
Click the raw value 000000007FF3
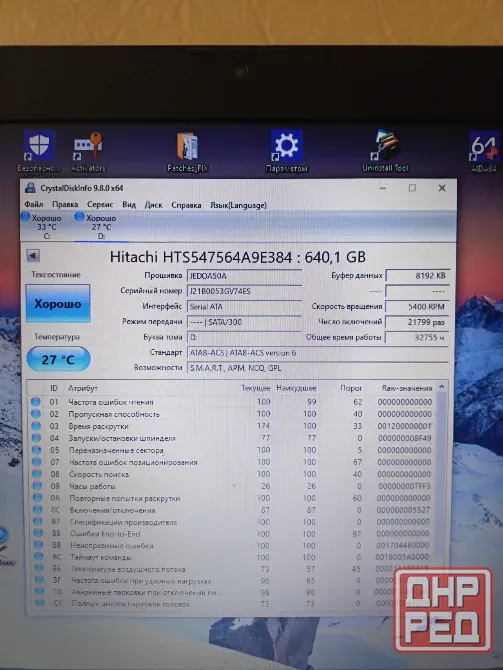(404, 486)
